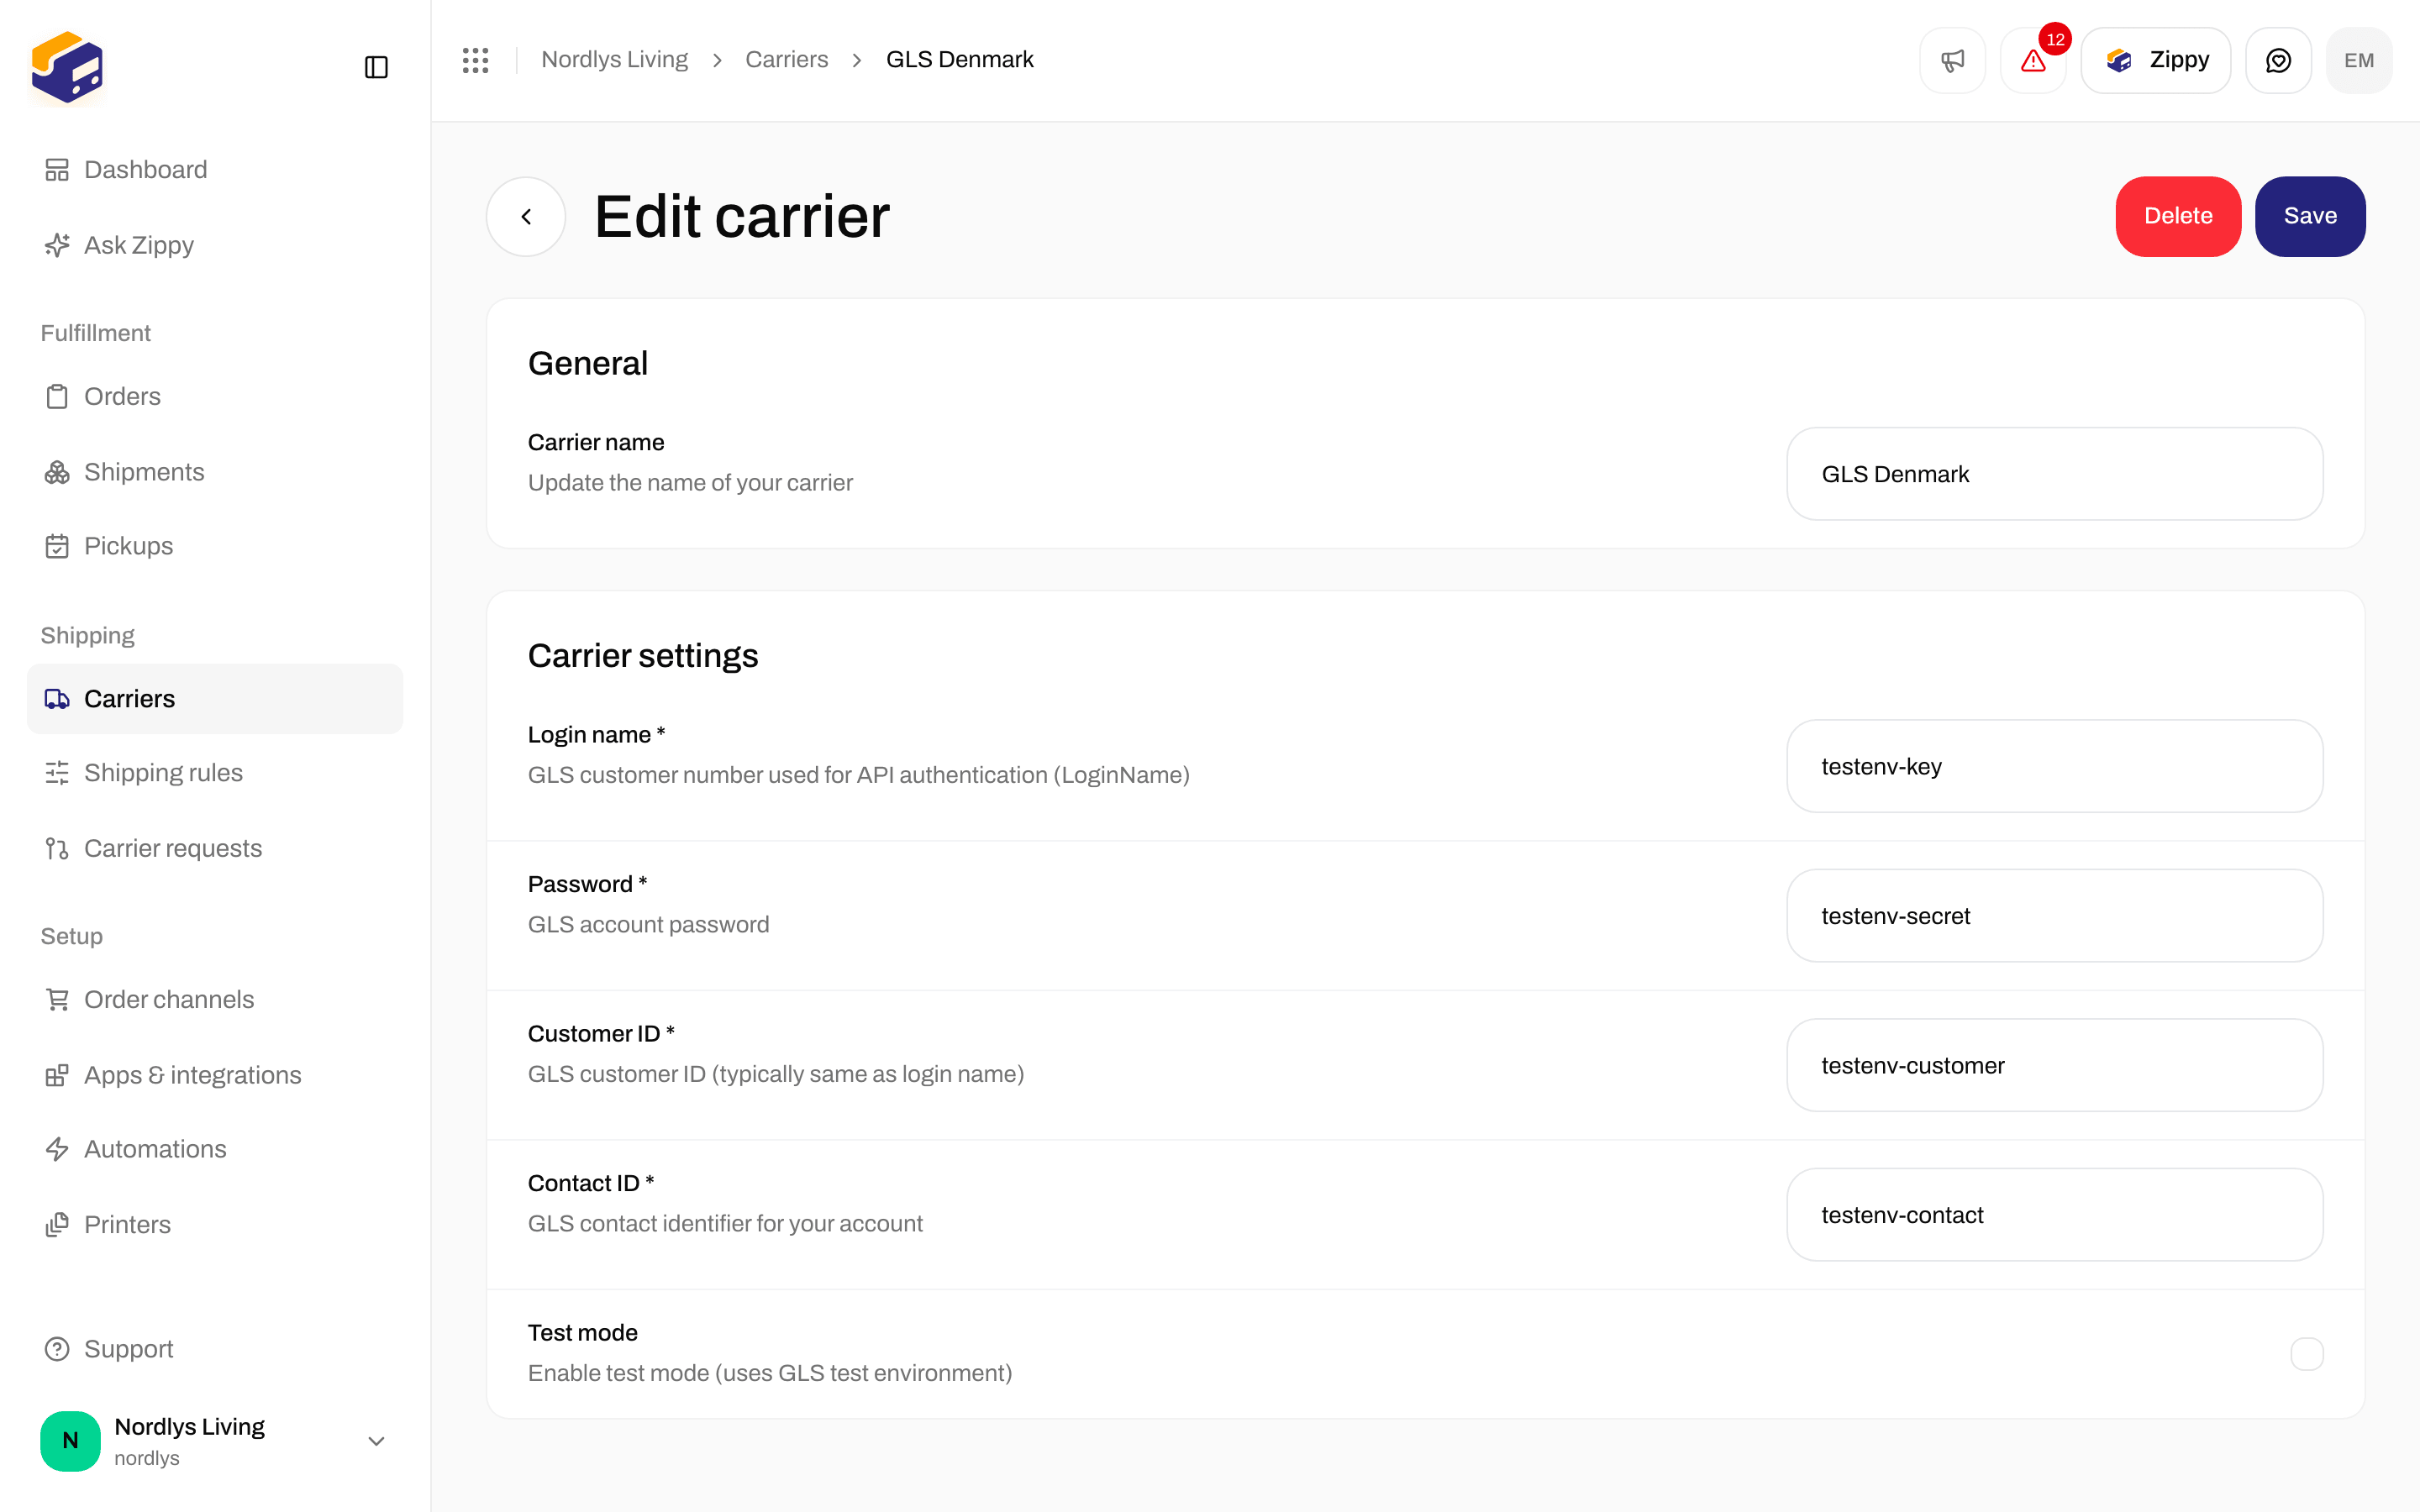Click the Ask Zippy sparkle icon
The image size is (2420, 1512).
[57, 245]
